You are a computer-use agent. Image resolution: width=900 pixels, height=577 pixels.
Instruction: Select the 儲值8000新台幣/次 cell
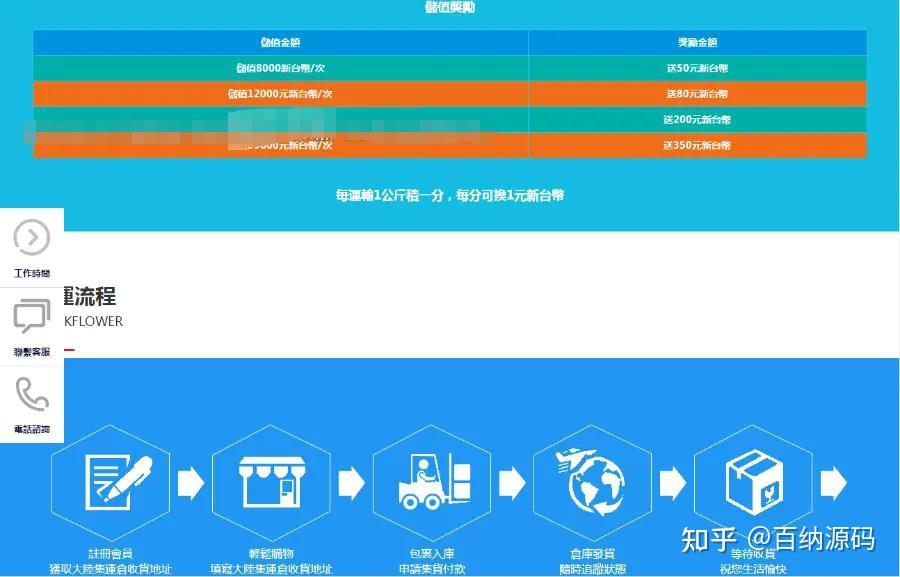[x=281, y=68]
